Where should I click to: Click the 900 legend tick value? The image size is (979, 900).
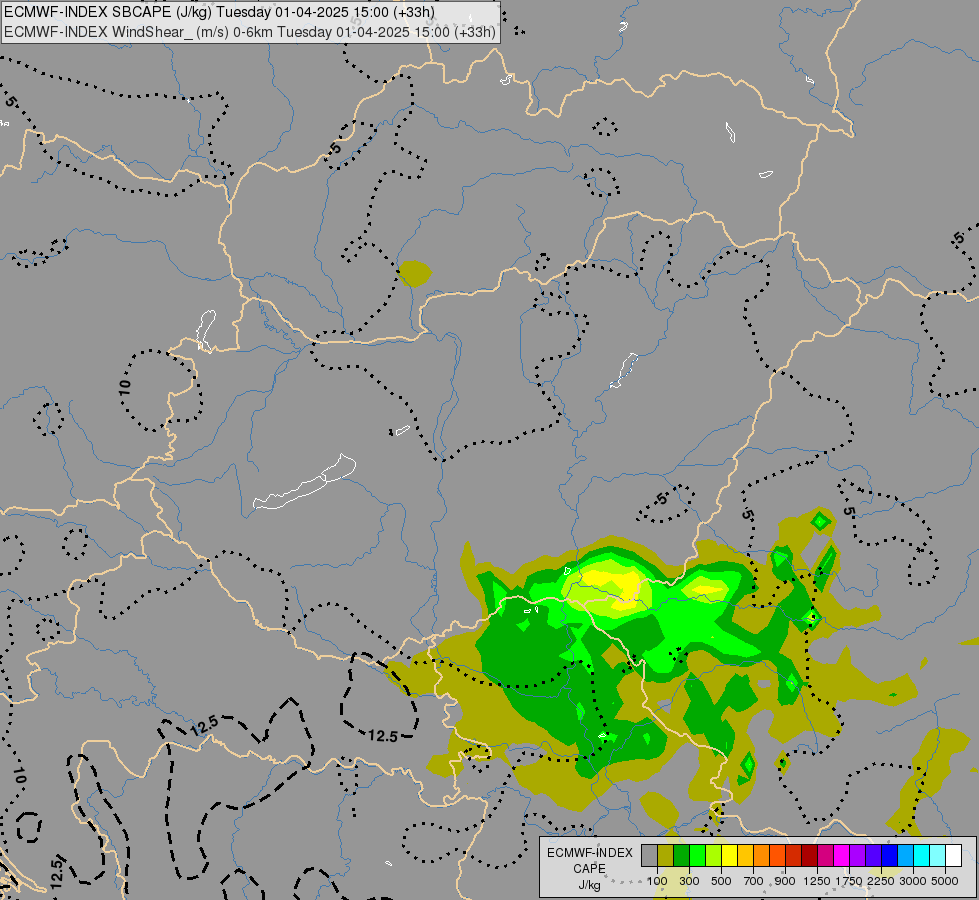pyautogui.click(x=785, y=881)
